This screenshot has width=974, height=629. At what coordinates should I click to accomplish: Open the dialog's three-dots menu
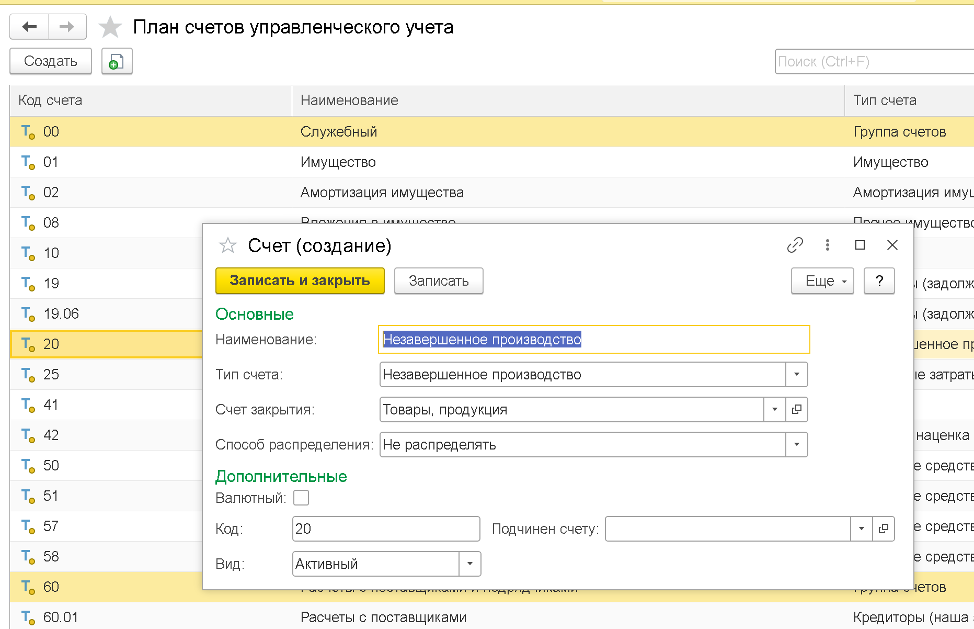click(x=827, y=245)
